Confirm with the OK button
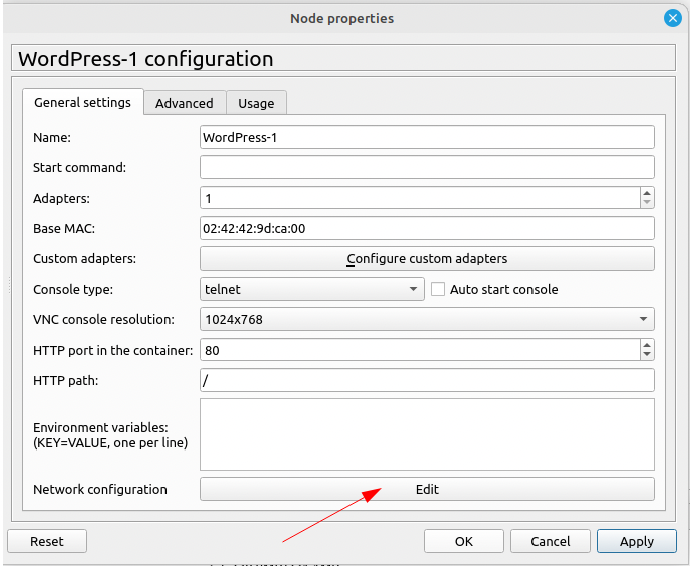 coord(464,541)
